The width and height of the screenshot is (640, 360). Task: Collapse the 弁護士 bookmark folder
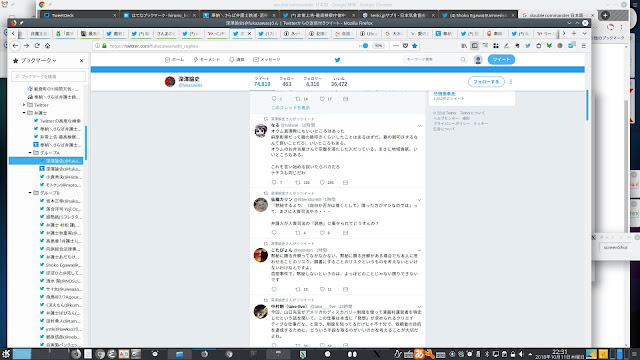click(24, 113)
